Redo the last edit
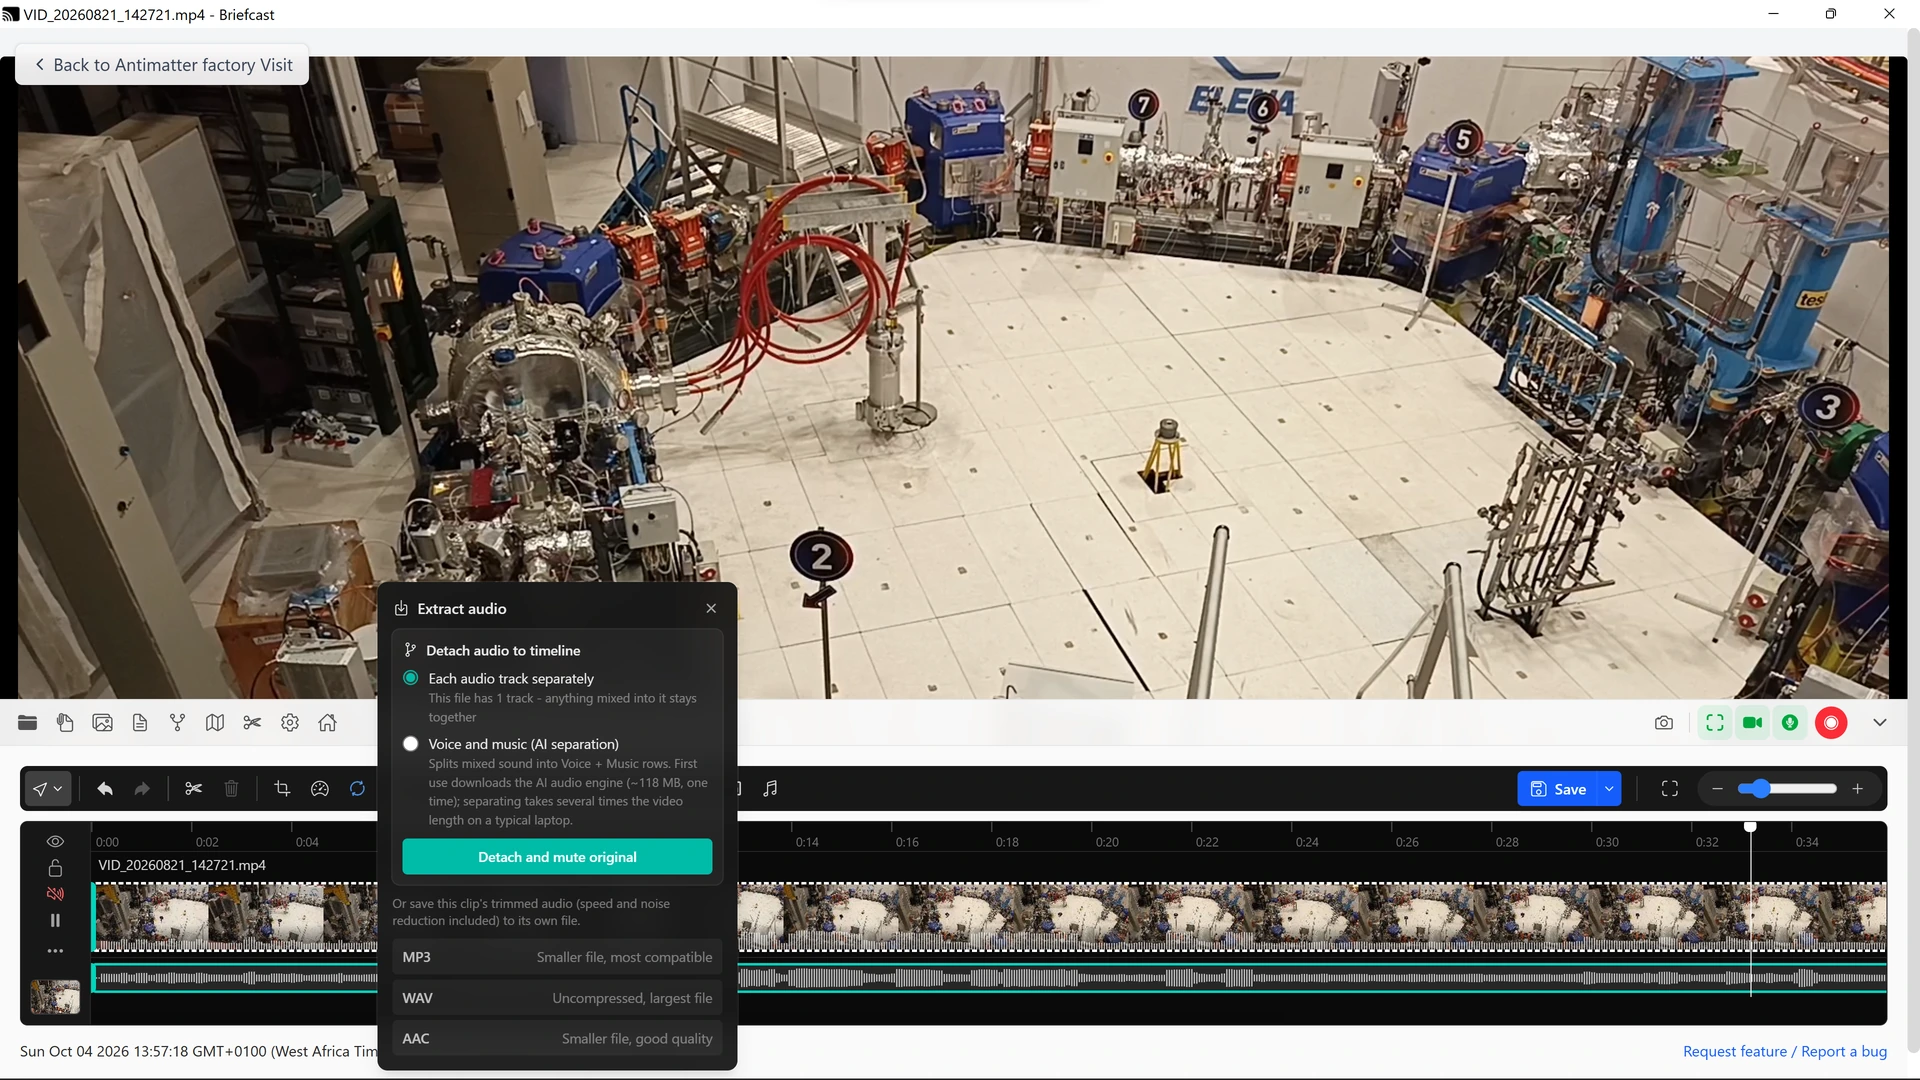 pyautogui.click(x=142, y=788)
